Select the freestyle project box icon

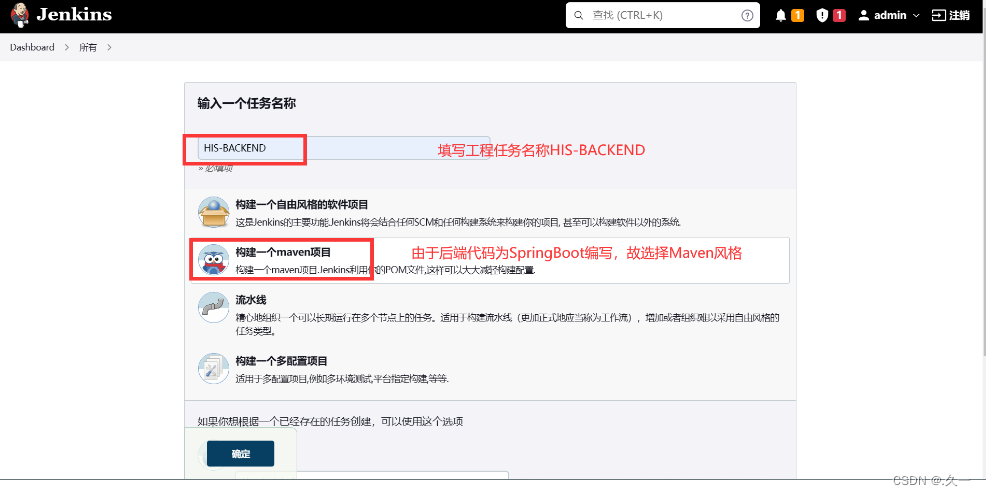[214, 212]
